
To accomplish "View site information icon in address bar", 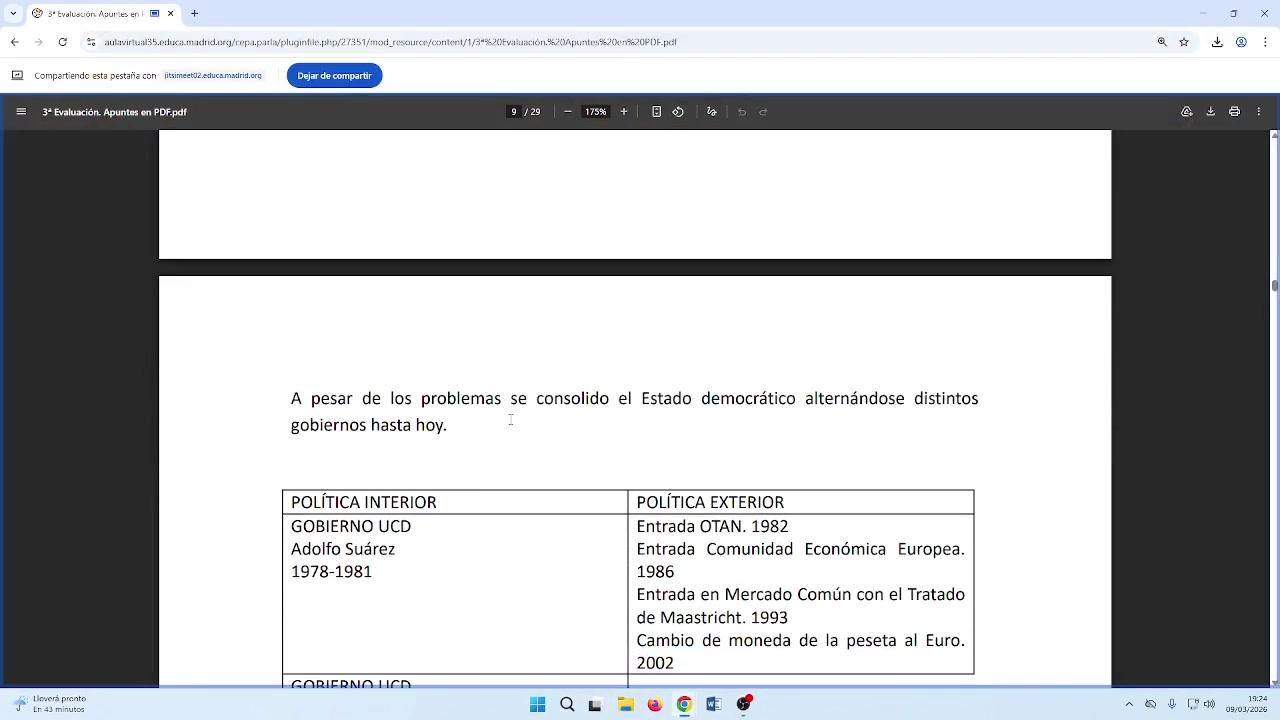I will coord(91,42).
